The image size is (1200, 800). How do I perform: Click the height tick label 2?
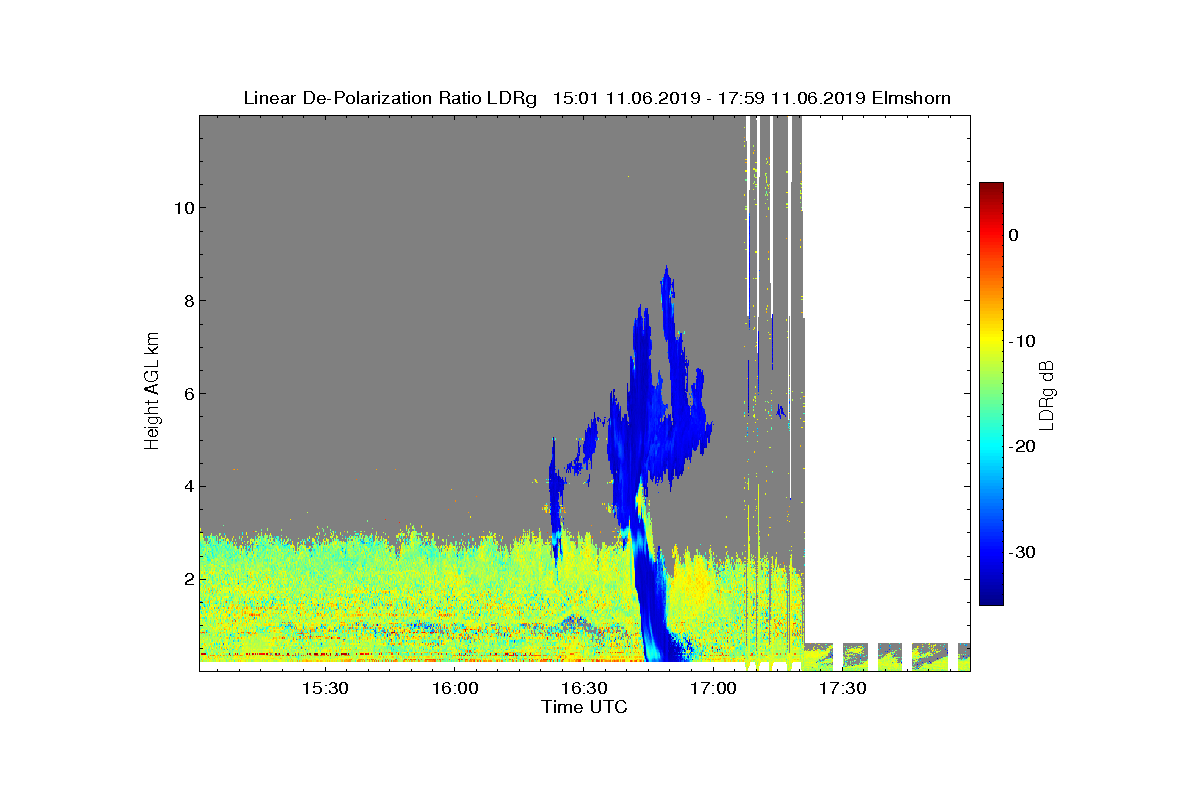pyautogui.click(x=187, y=580)
